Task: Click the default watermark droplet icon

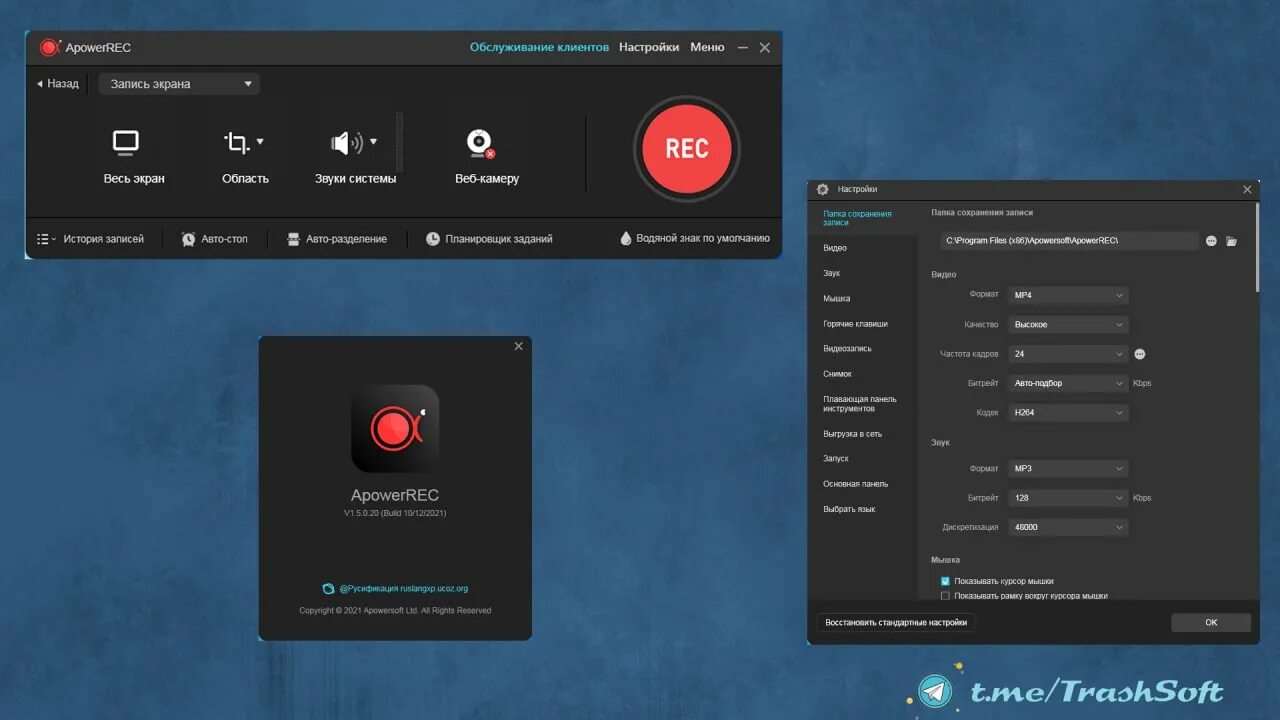Action: (626, 238)
